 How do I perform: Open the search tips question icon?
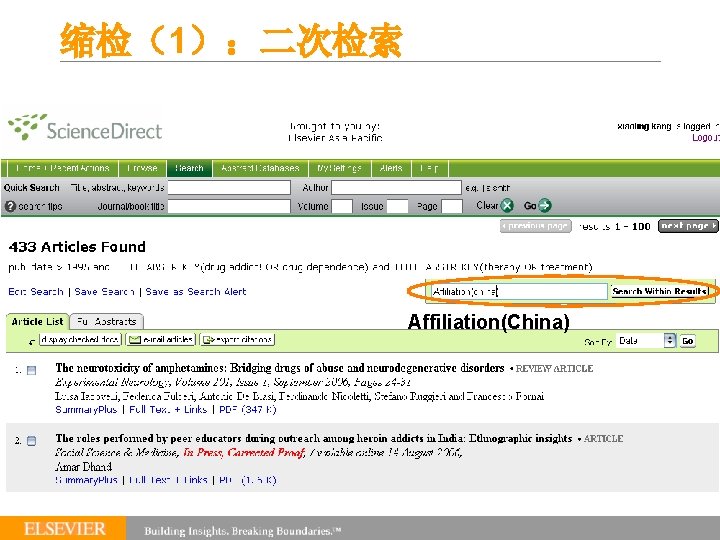coord(10,207)
